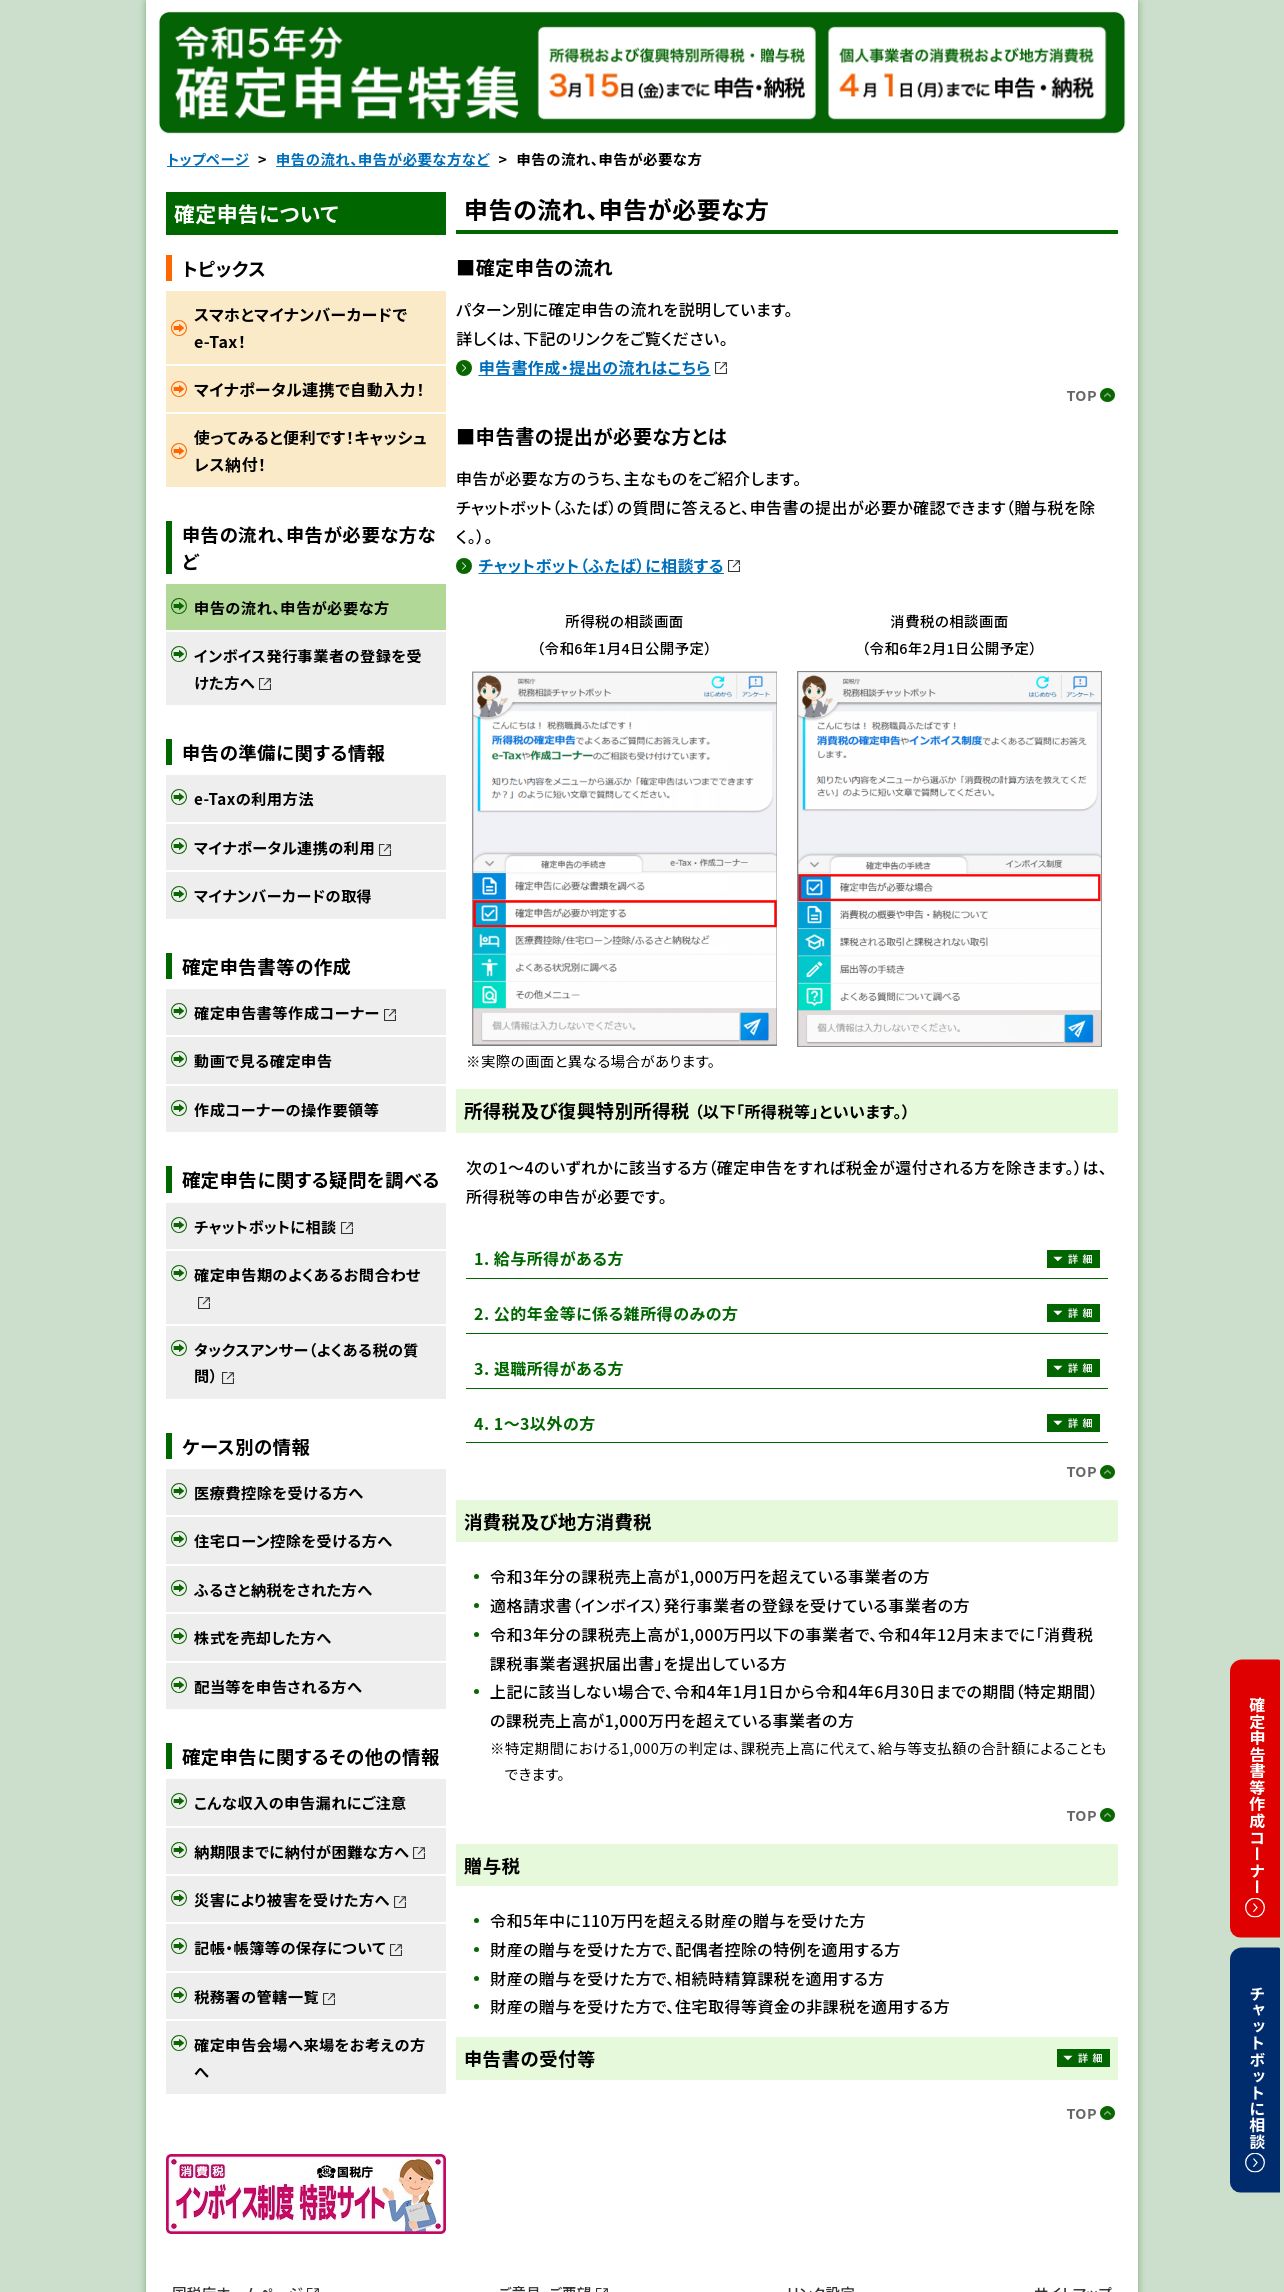Click arrow icon beside e-Taxの利用方法

click(x=179, y=797)
